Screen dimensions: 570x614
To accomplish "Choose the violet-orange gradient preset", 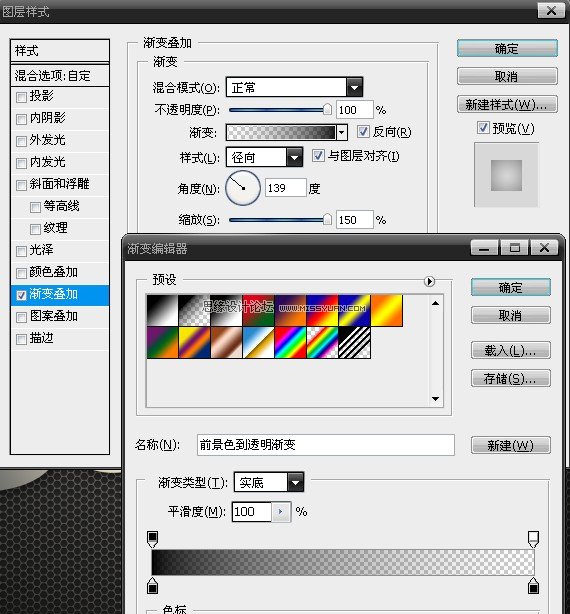I will click(290, 311).
